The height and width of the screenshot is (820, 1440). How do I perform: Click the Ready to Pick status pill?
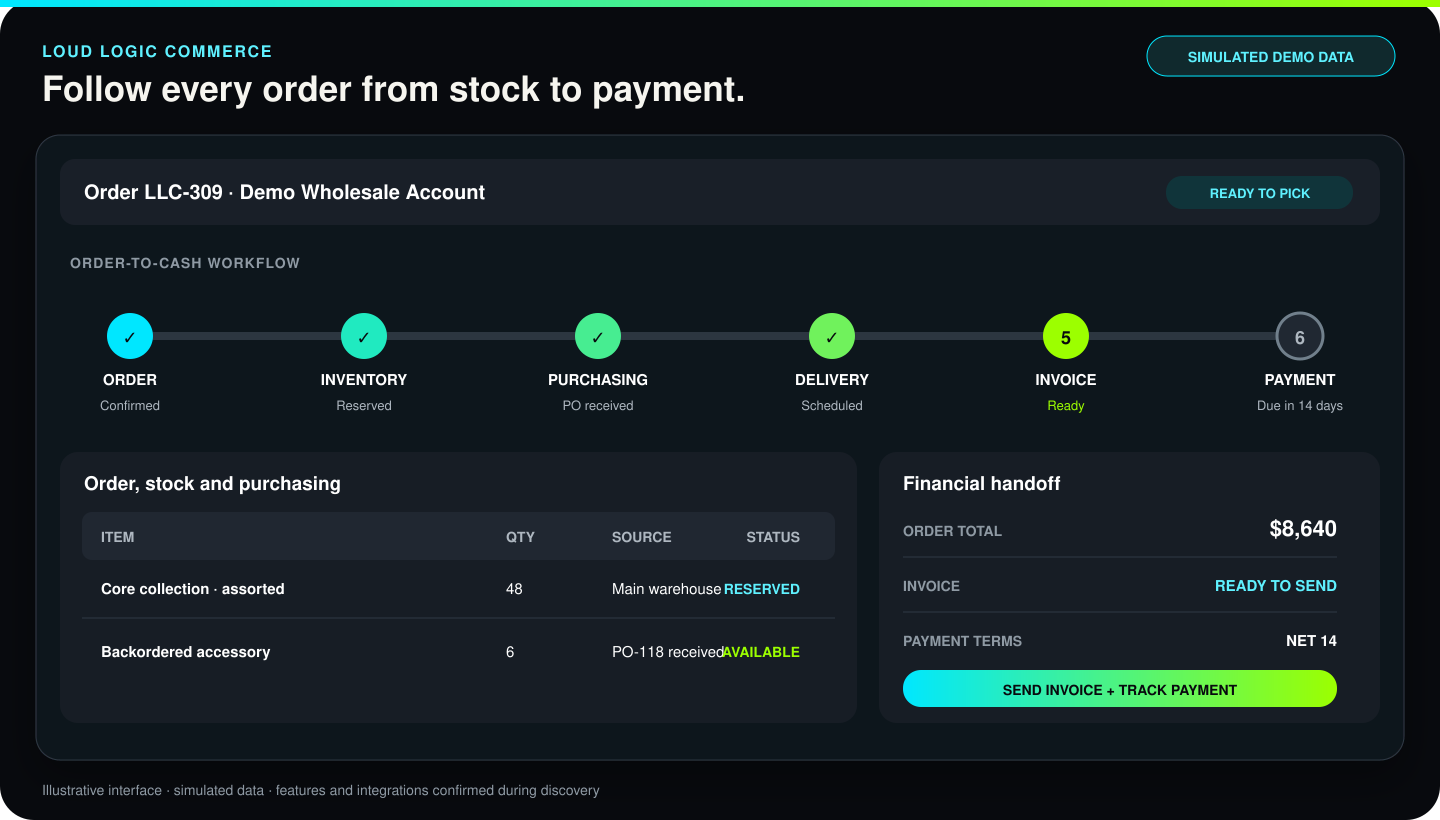click(x=1259, y=193)
